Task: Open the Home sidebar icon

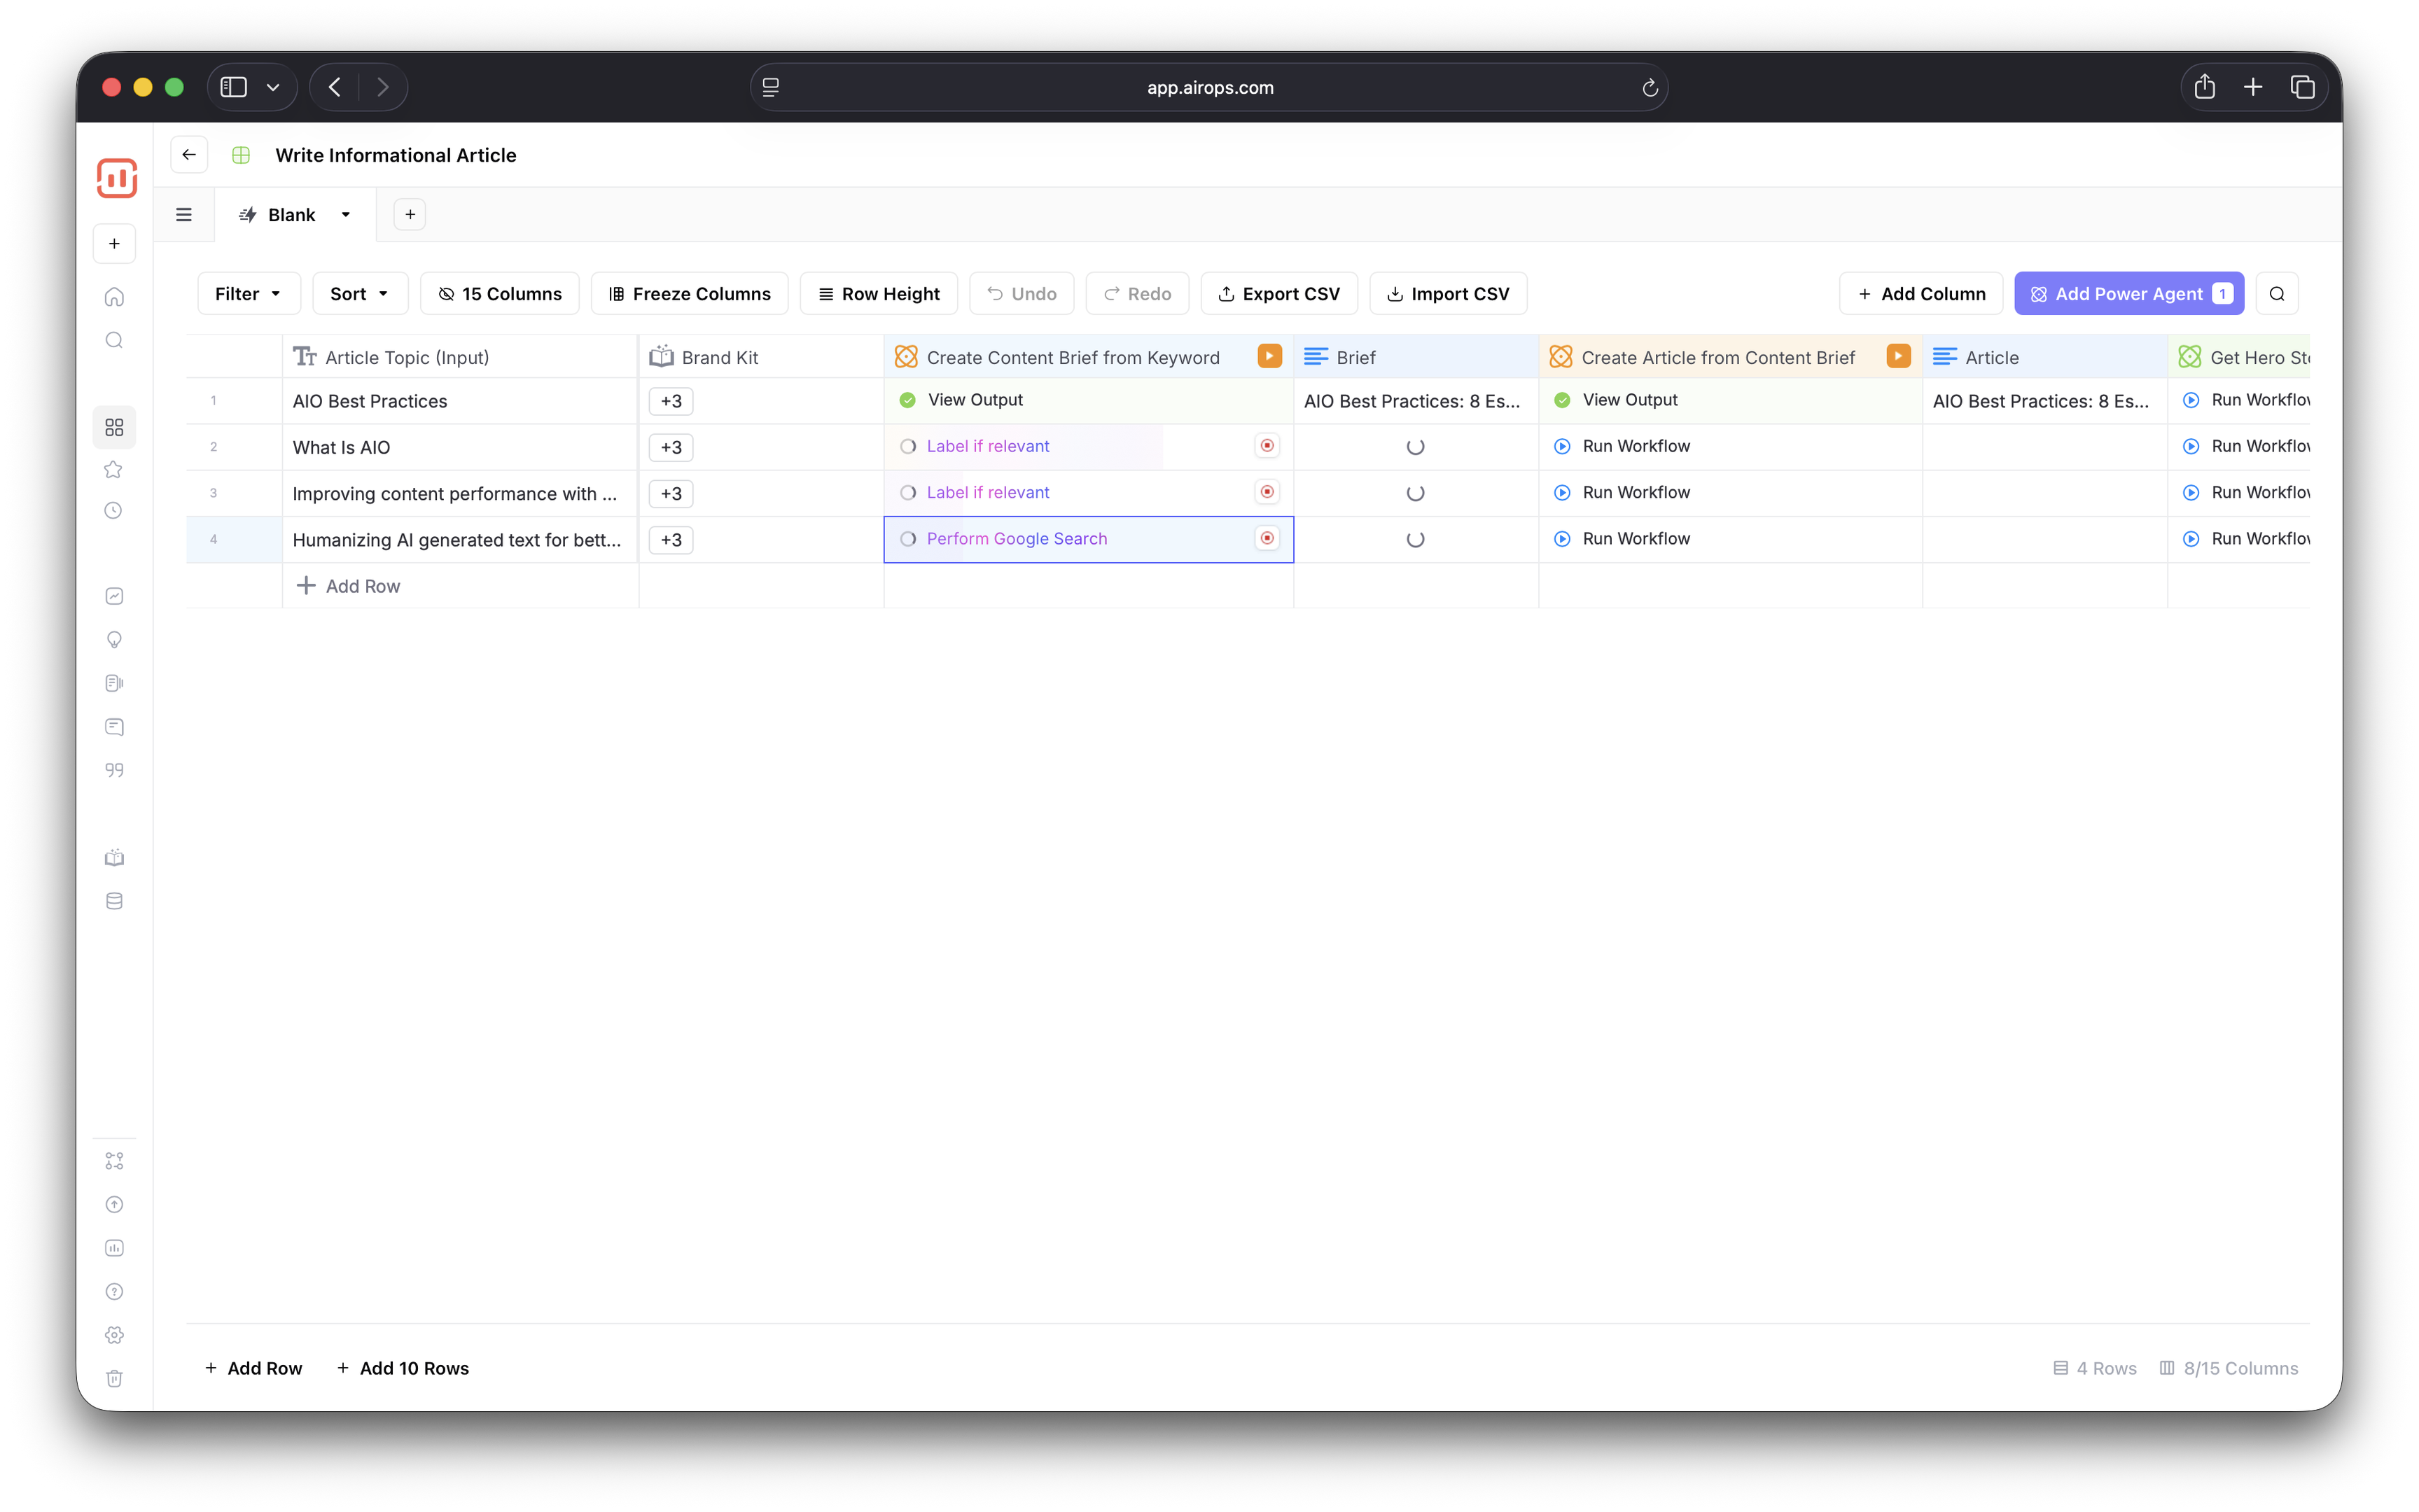Action: [114, 297]
